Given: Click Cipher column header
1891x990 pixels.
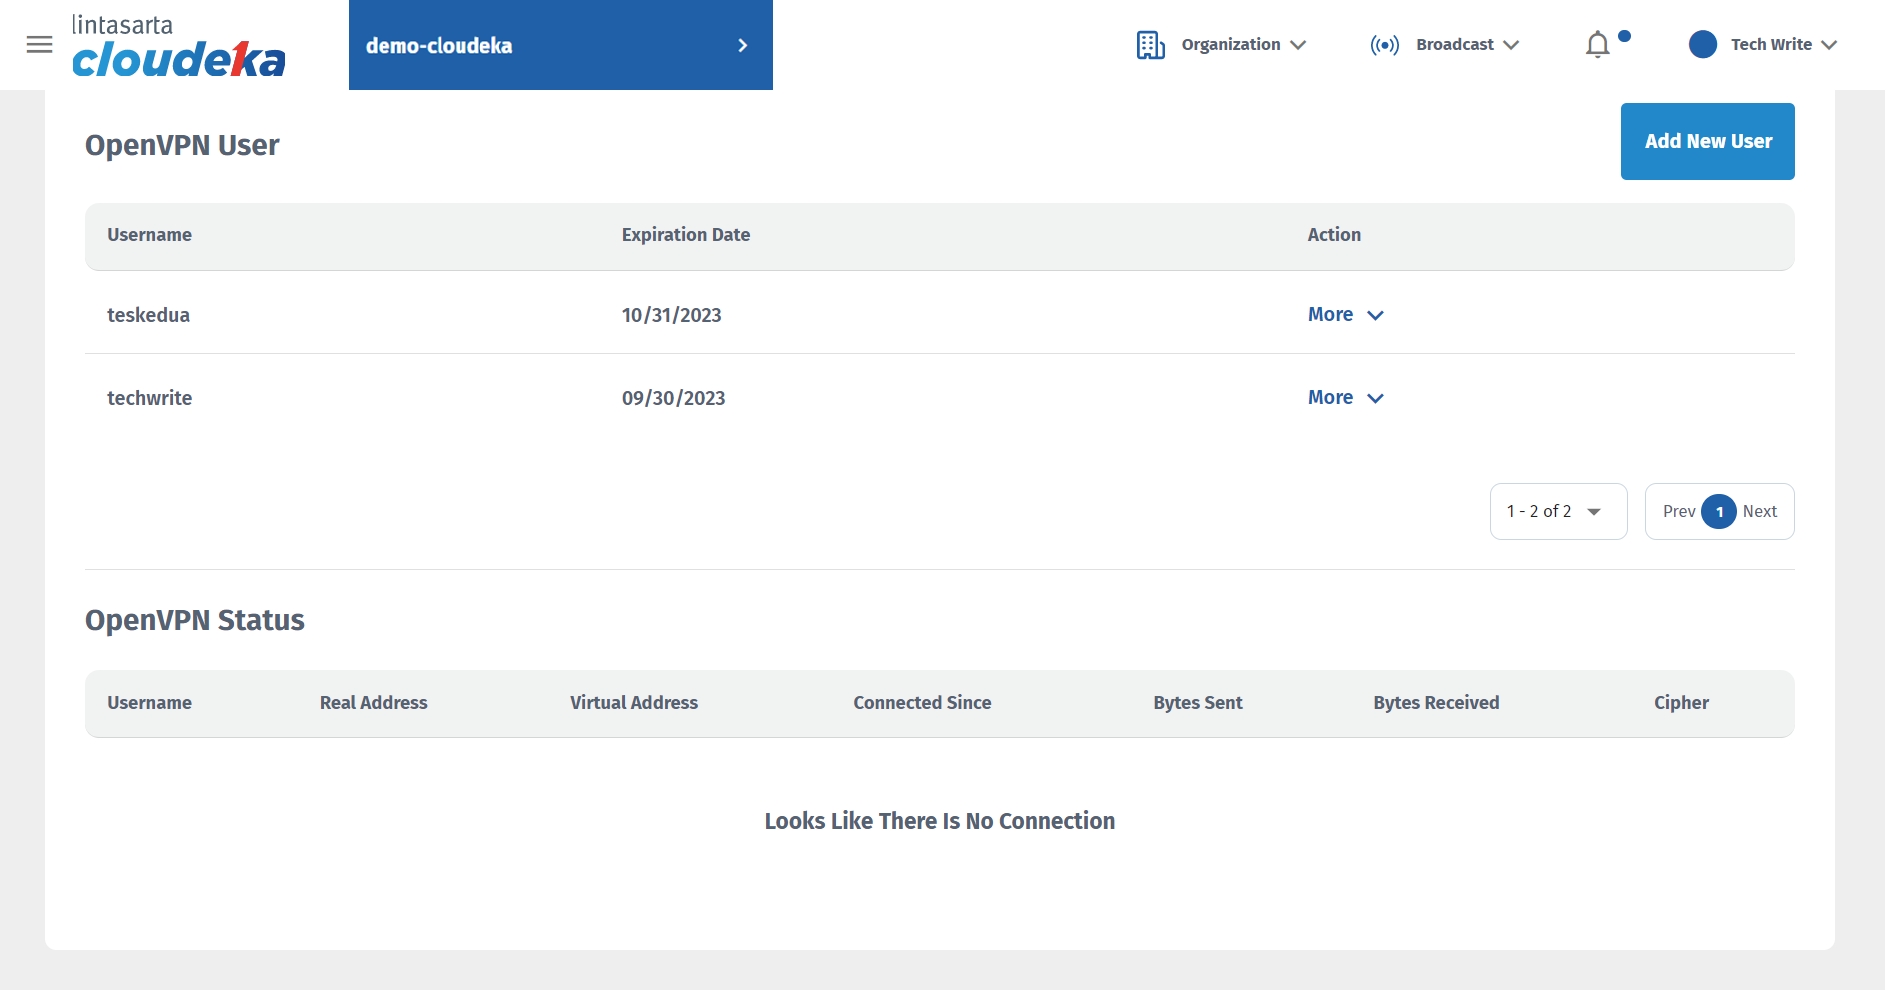Looking at the screenshot, I should tap(1681, 703).
